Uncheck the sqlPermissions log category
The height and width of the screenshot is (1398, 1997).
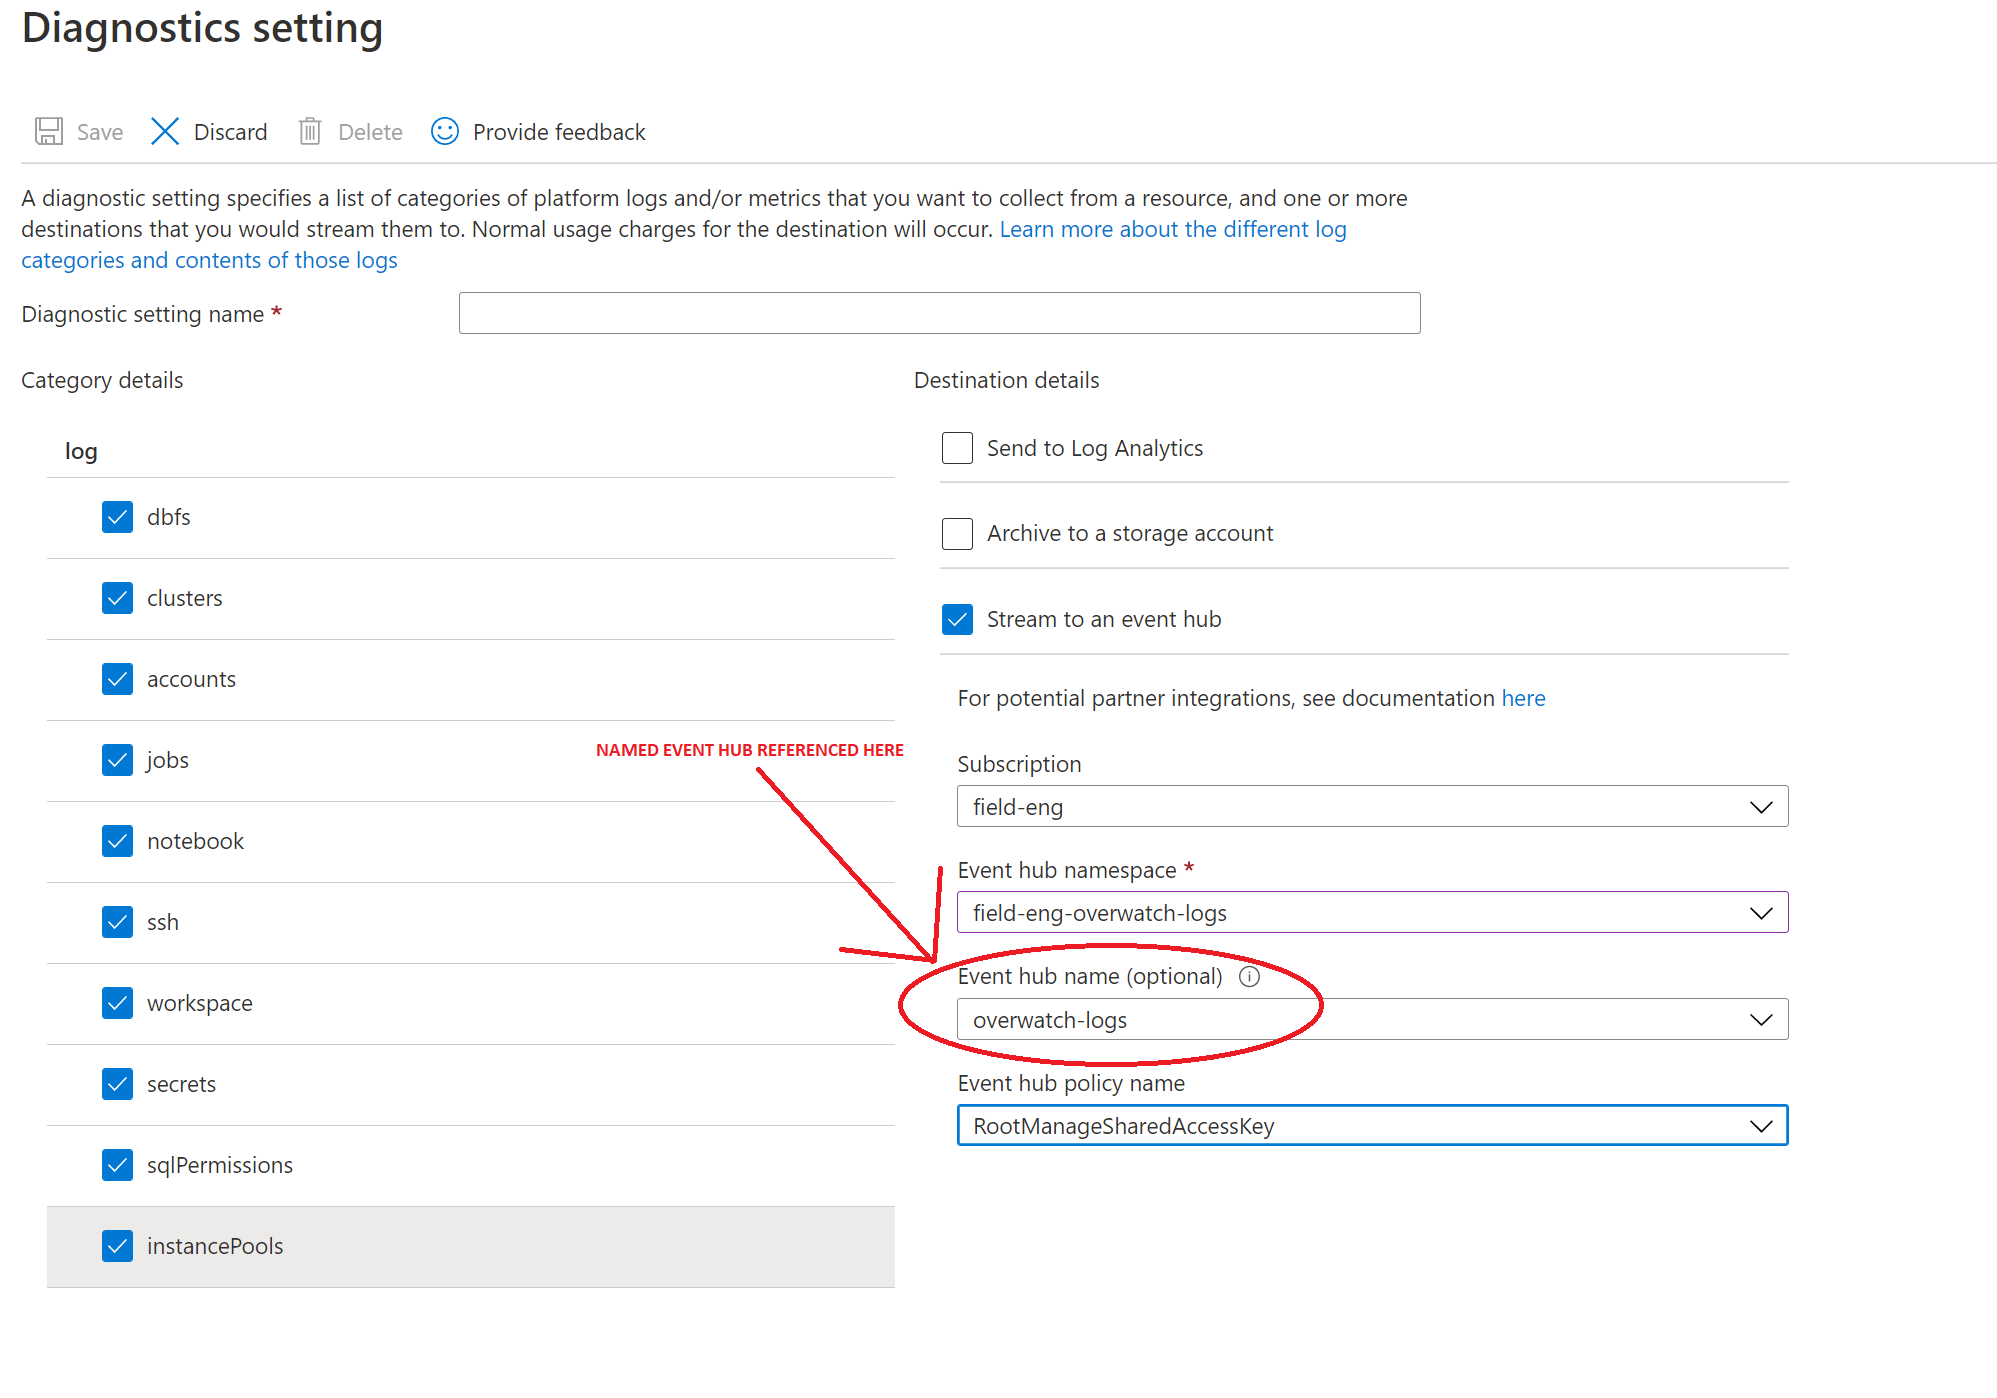point(118,1165)
